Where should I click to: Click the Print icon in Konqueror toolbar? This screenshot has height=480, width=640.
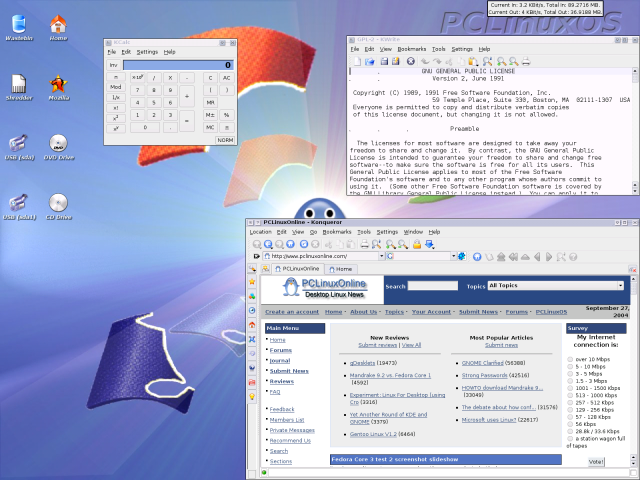tap(364, 244)
